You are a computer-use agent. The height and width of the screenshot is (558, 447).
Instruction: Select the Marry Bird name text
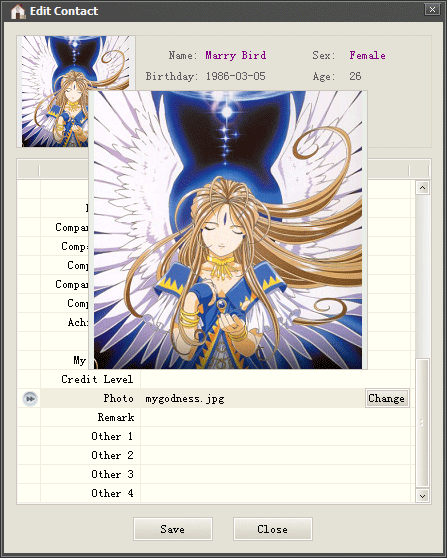coord(236,56)
